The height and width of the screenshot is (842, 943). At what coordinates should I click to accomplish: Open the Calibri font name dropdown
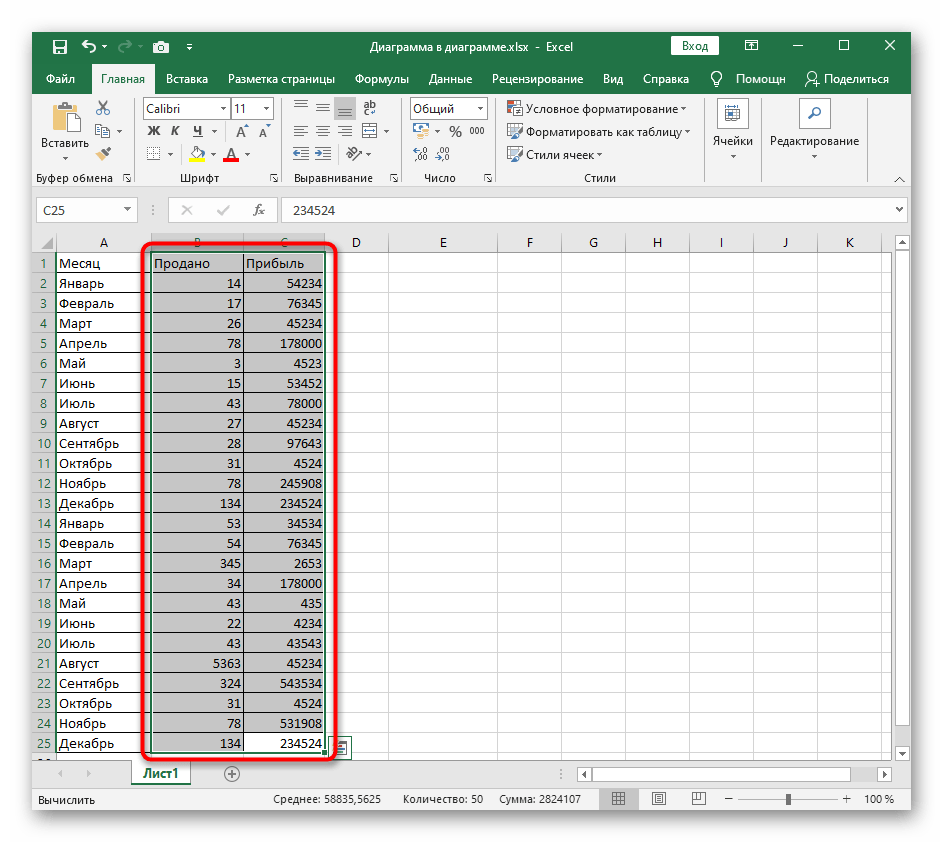224,109
